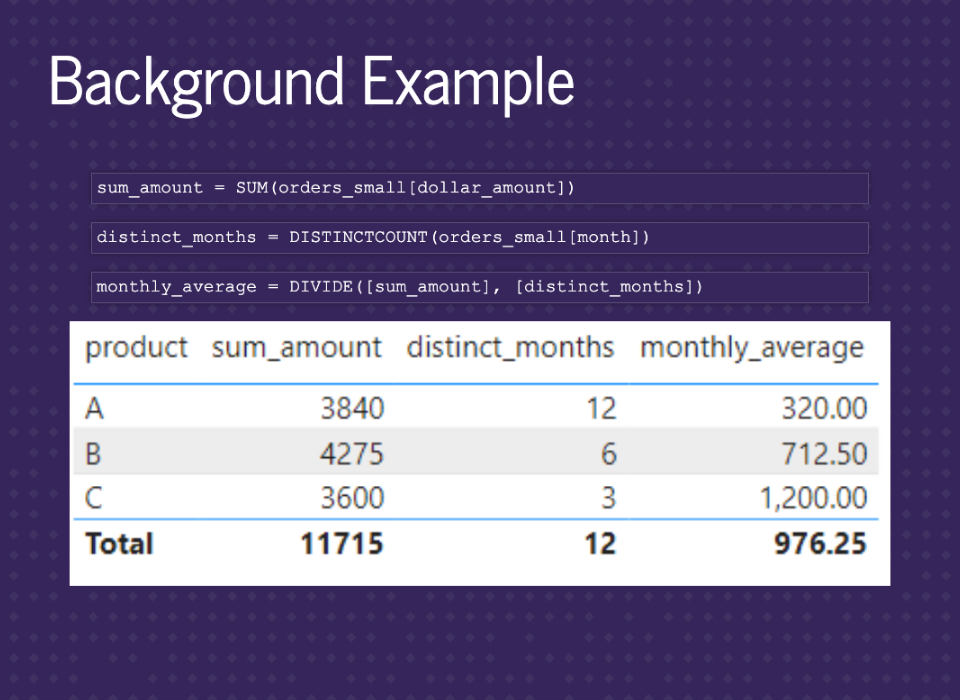Select the 3600 value in row C
The image size is (960, 700).
point(352,498)
